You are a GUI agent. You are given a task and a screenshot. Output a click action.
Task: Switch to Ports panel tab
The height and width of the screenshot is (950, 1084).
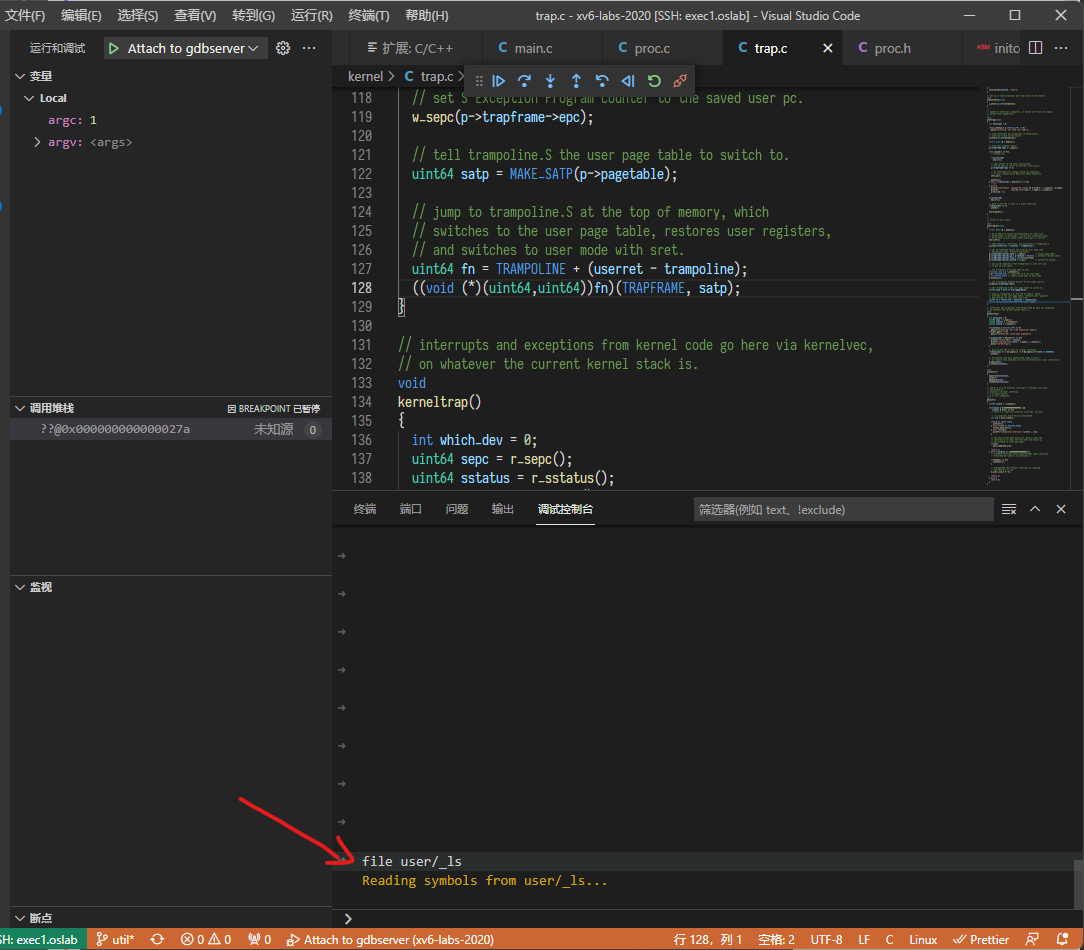(411, 510)
